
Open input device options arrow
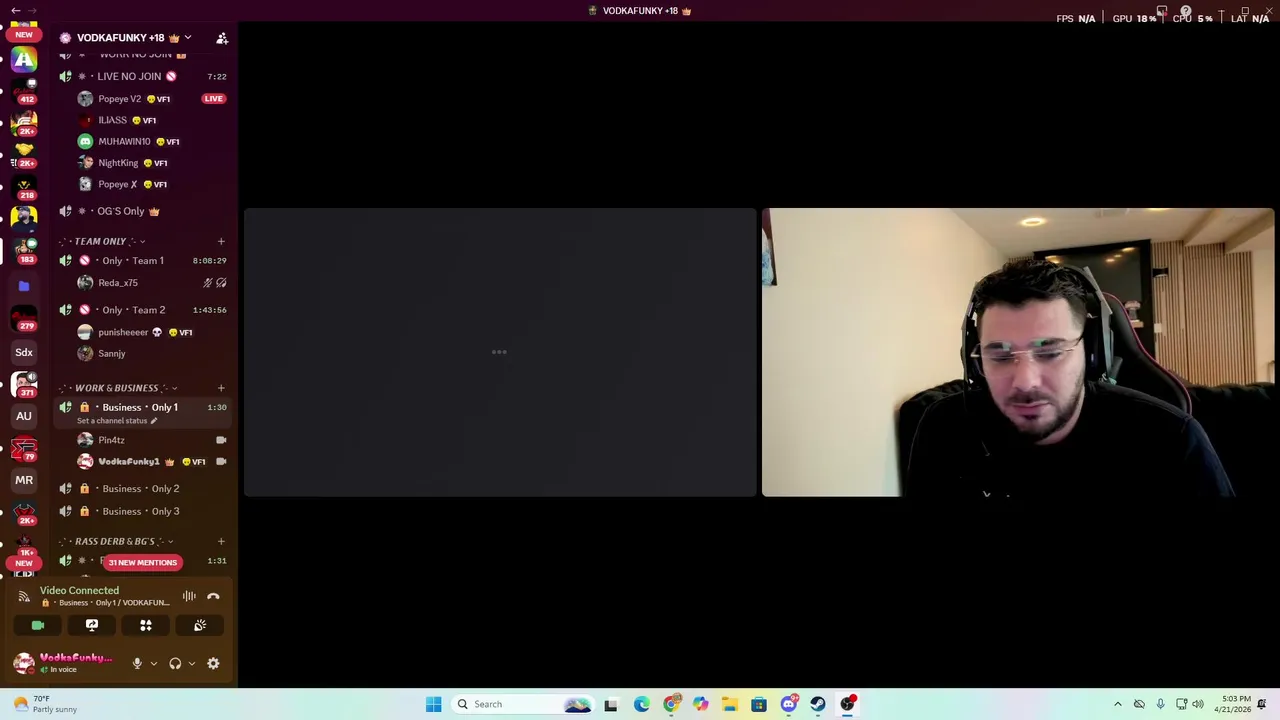tap(153, 664)
